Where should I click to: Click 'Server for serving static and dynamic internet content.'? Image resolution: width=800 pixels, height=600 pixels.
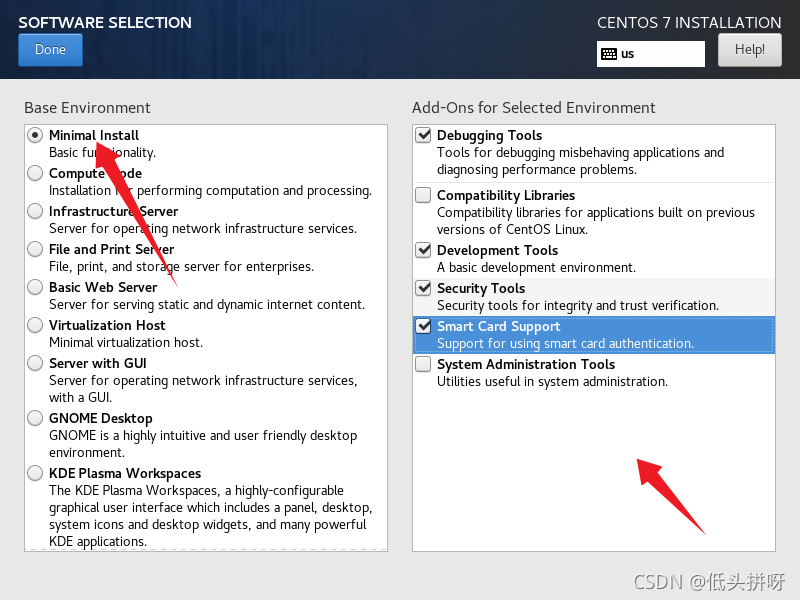(x=207, y=305)
